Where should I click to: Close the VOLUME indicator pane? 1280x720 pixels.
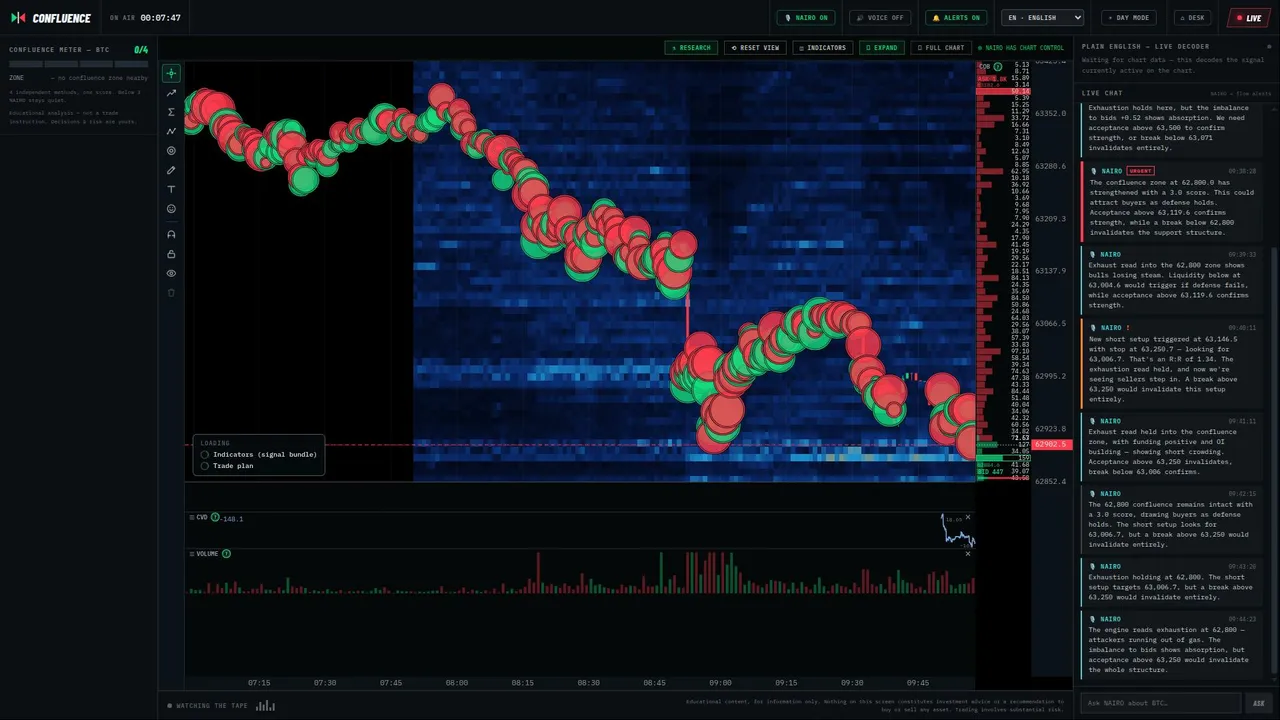[x=967, y=554]
